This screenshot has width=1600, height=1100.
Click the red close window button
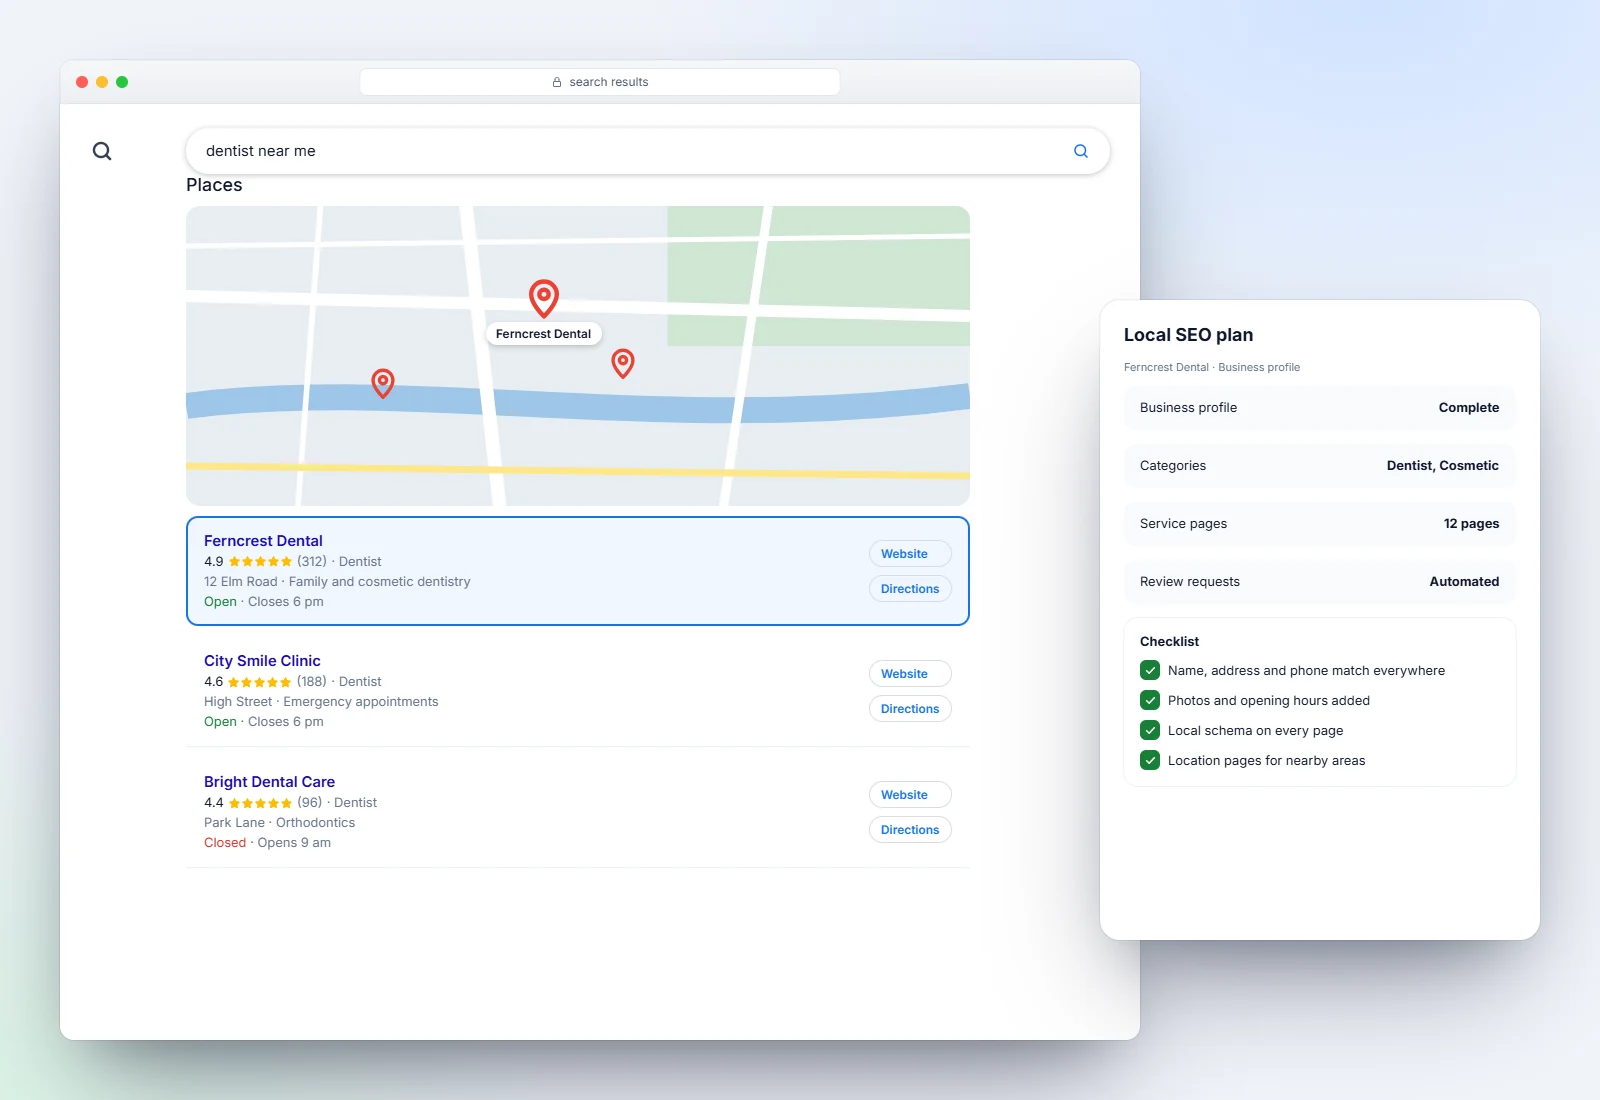pos(82,82)
